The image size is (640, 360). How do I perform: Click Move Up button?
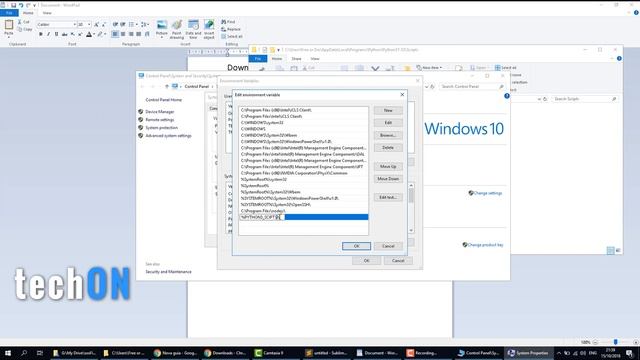coord(388,167)
